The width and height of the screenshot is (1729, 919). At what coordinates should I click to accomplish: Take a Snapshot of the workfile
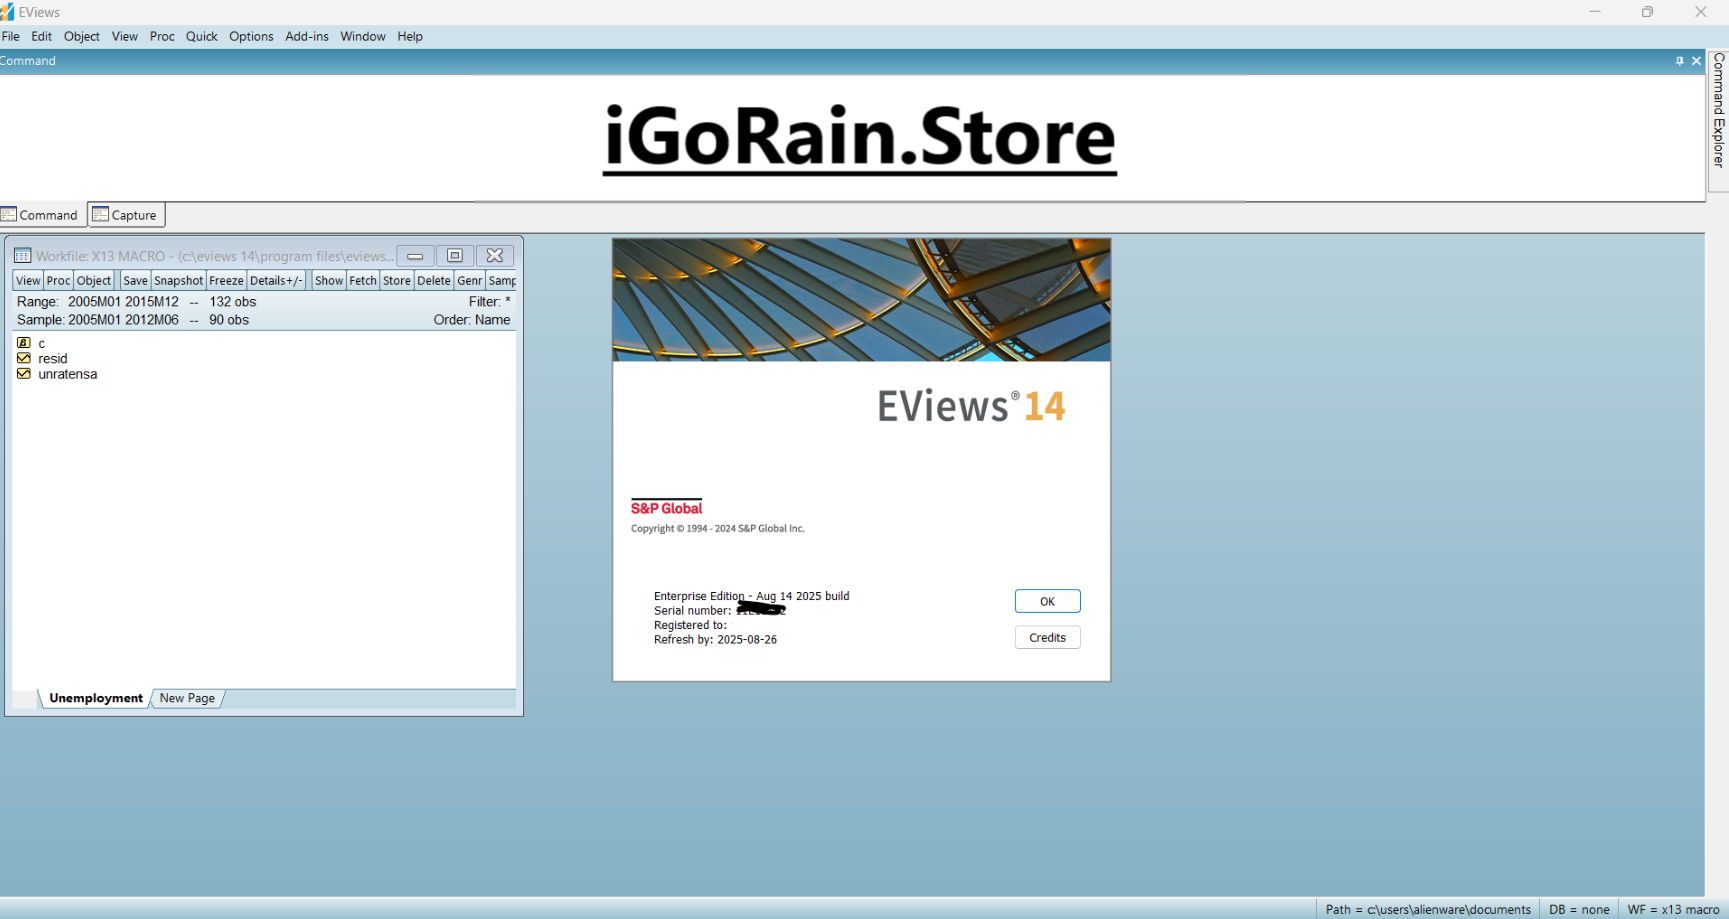178,280
